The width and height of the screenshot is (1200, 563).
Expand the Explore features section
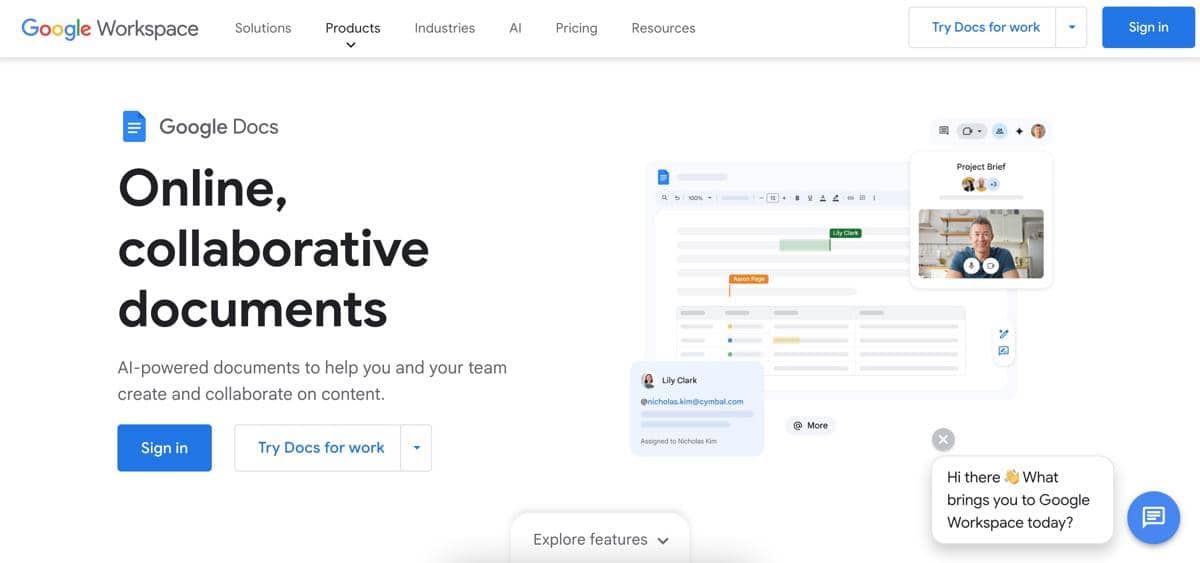600,540
